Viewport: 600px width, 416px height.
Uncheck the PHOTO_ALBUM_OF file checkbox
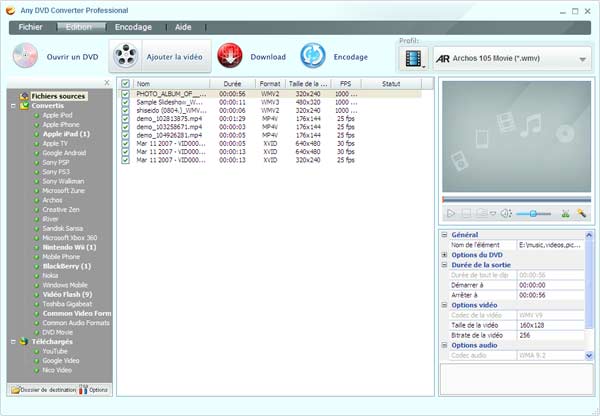tap(125, 94)
